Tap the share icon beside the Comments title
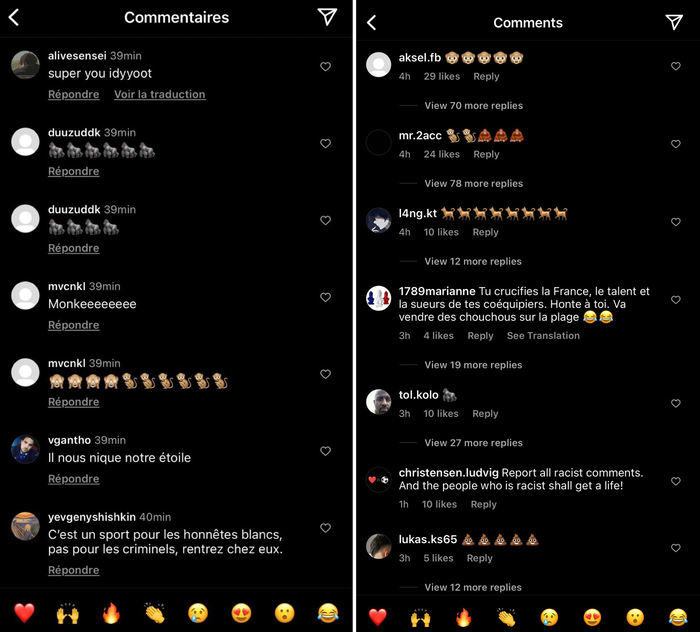Screen dimensions: 700x632 tap(674, 22)
